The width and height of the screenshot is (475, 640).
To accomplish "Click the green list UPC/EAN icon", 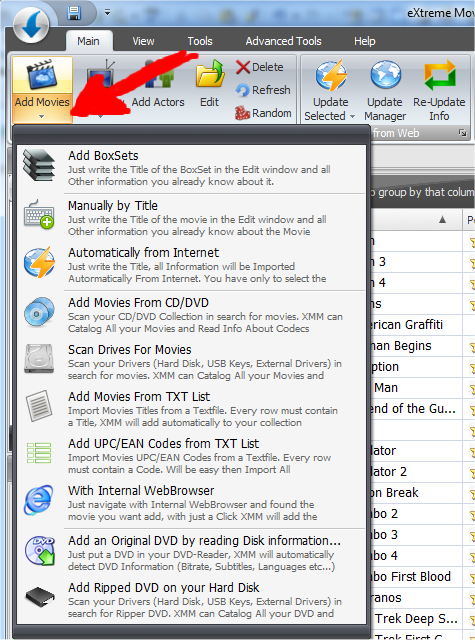I will [39, 453].
